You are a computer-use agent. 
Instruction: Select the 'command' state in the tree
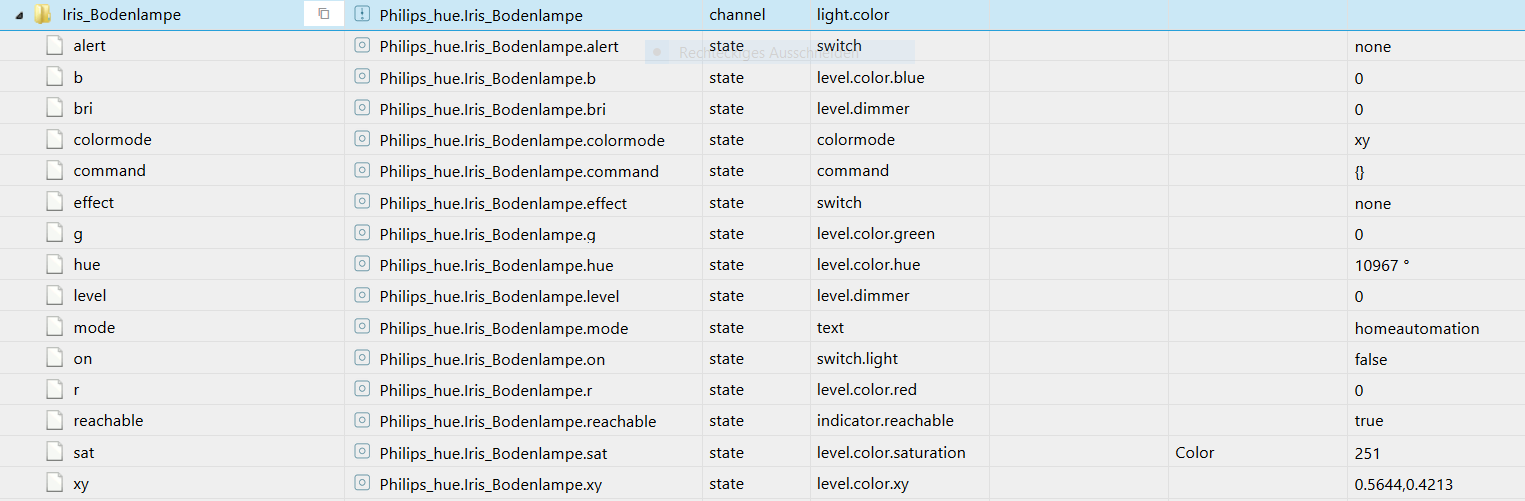point(109,171)
